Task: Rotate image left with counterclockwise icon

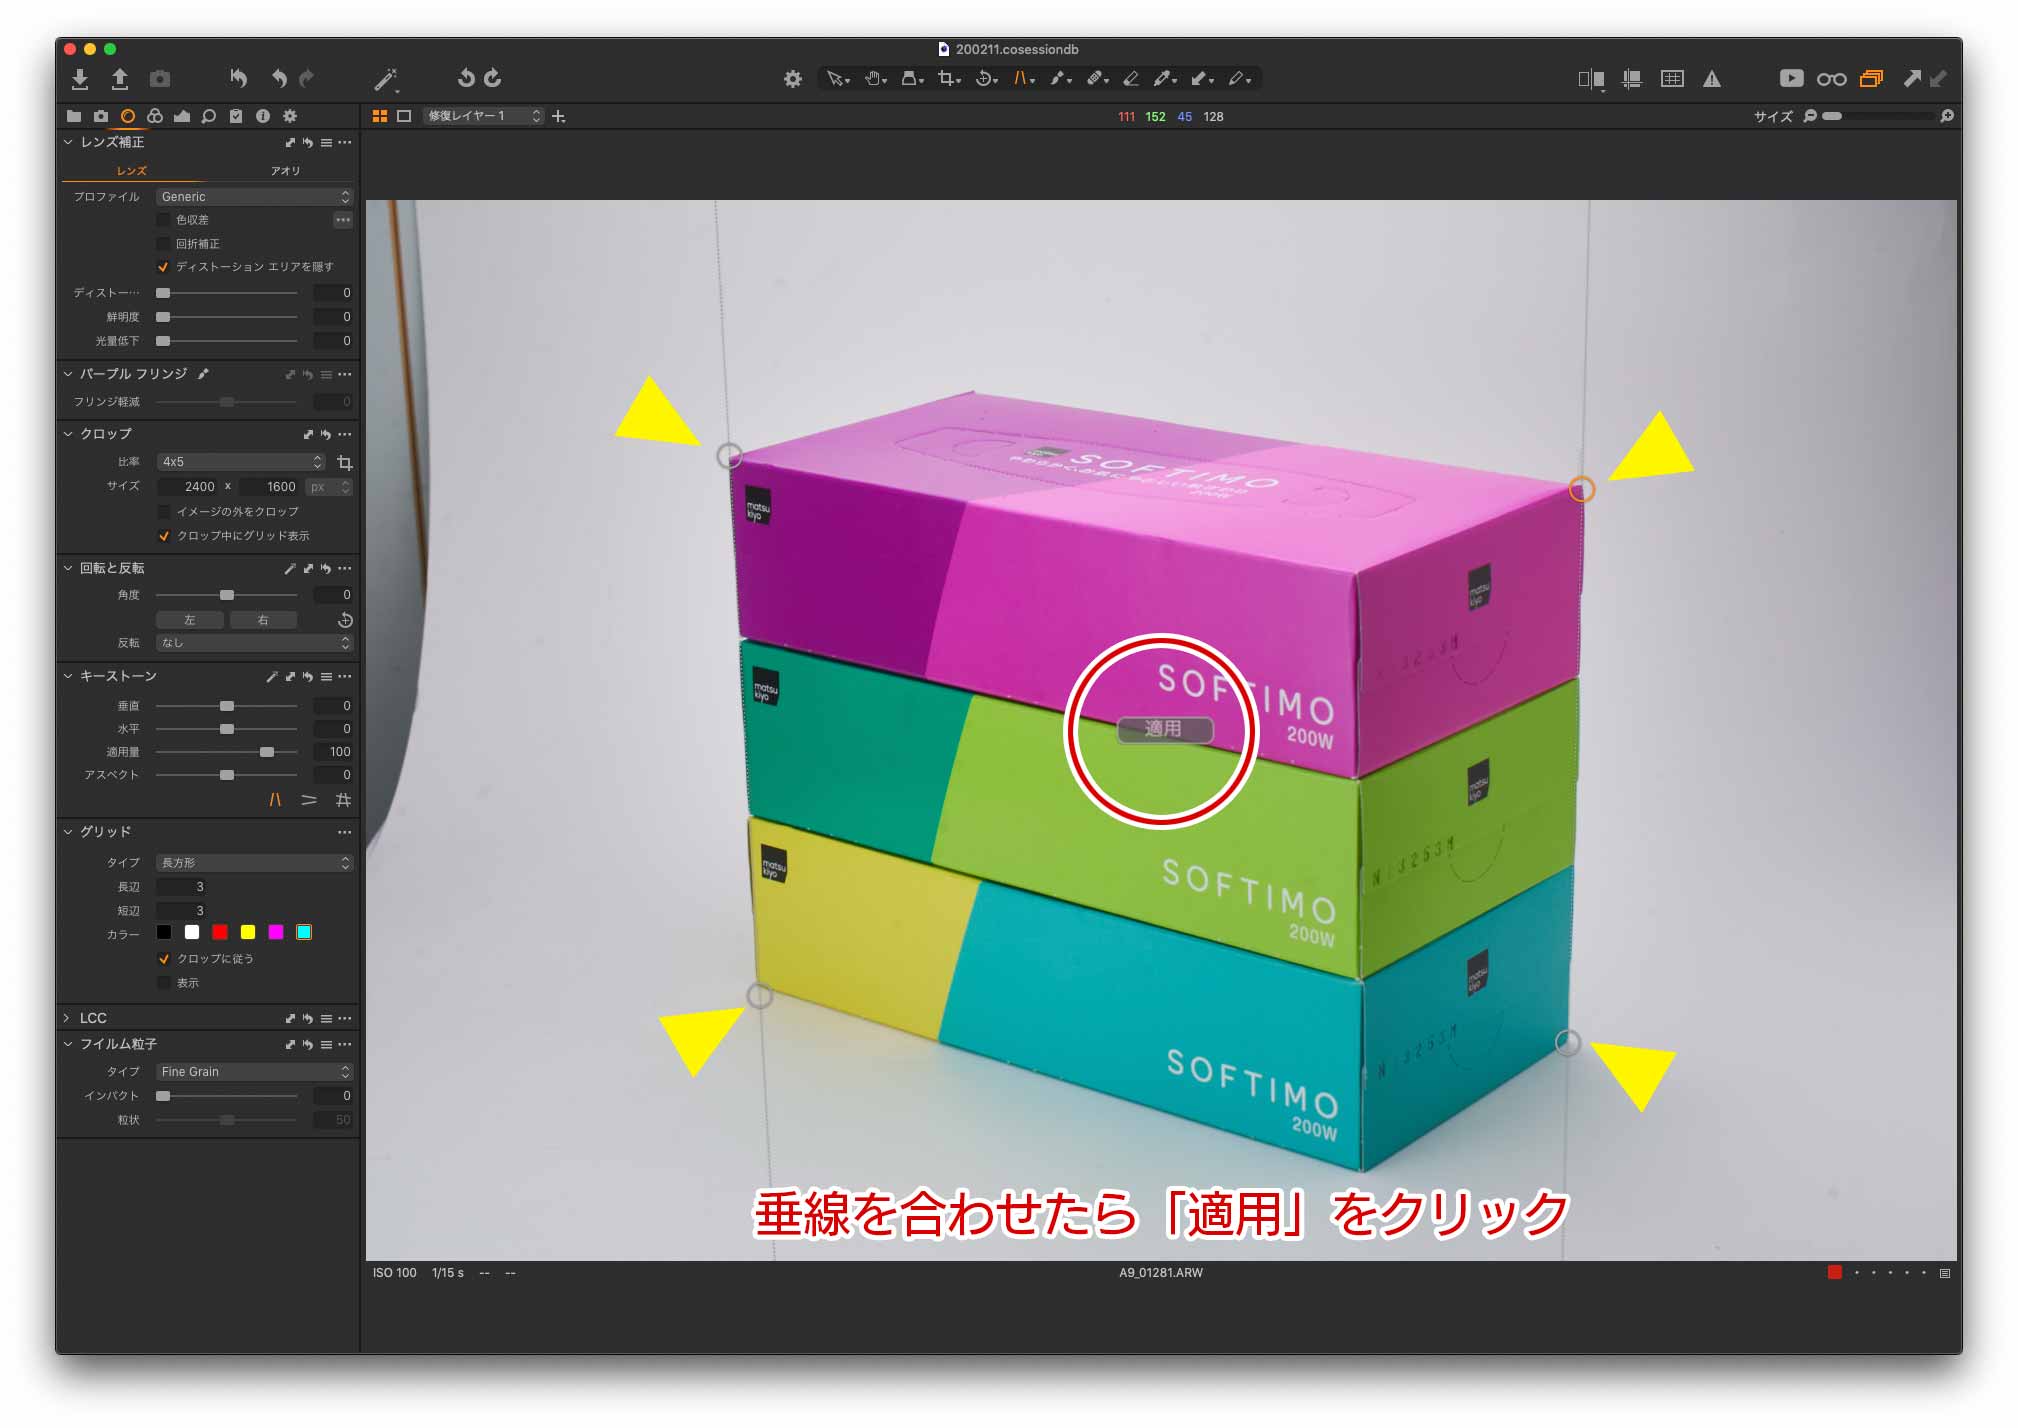Action: coord(466,78)
